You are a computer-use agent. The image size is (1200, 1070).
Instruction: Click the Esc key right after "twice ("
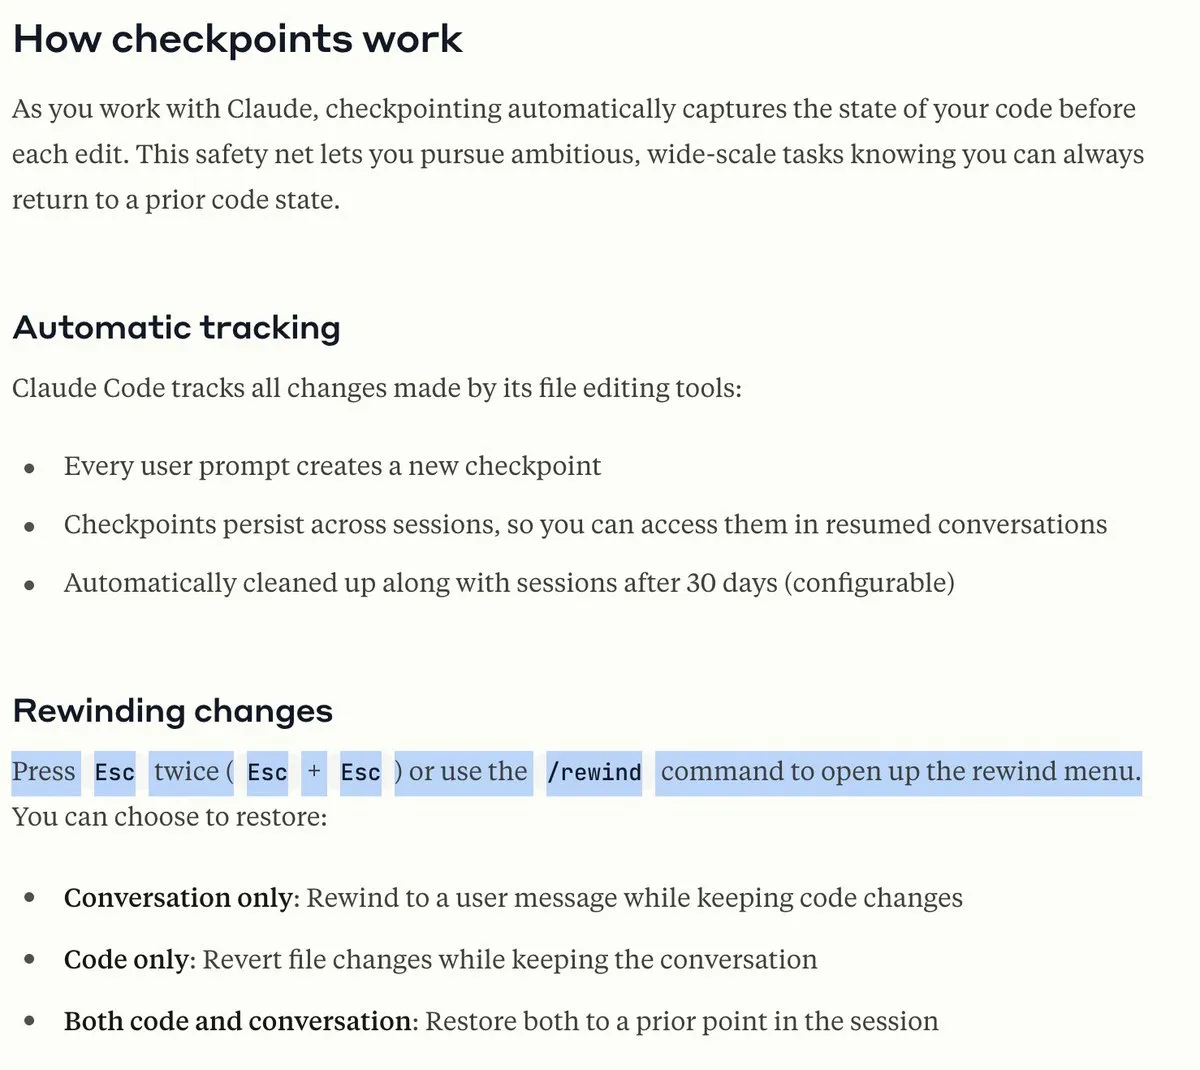[267, 773]
